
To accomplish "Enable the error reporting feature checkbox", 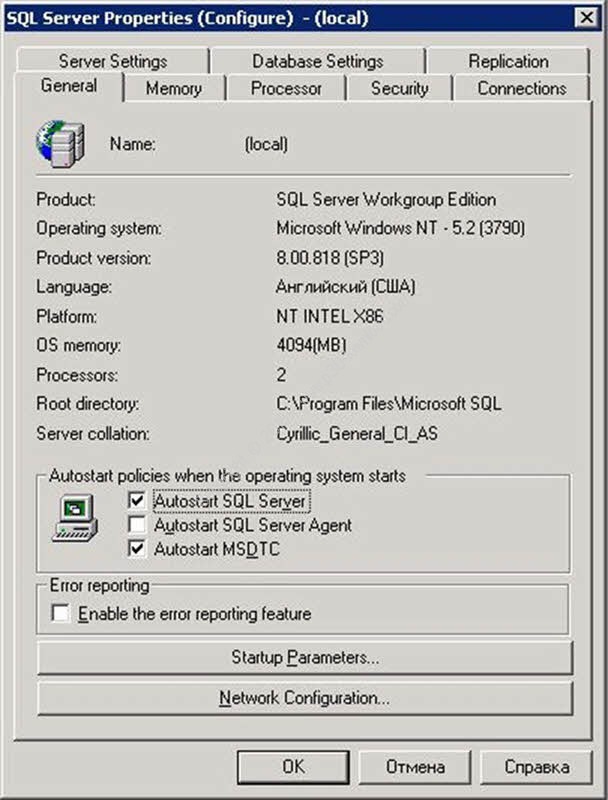I will [61, 614].
